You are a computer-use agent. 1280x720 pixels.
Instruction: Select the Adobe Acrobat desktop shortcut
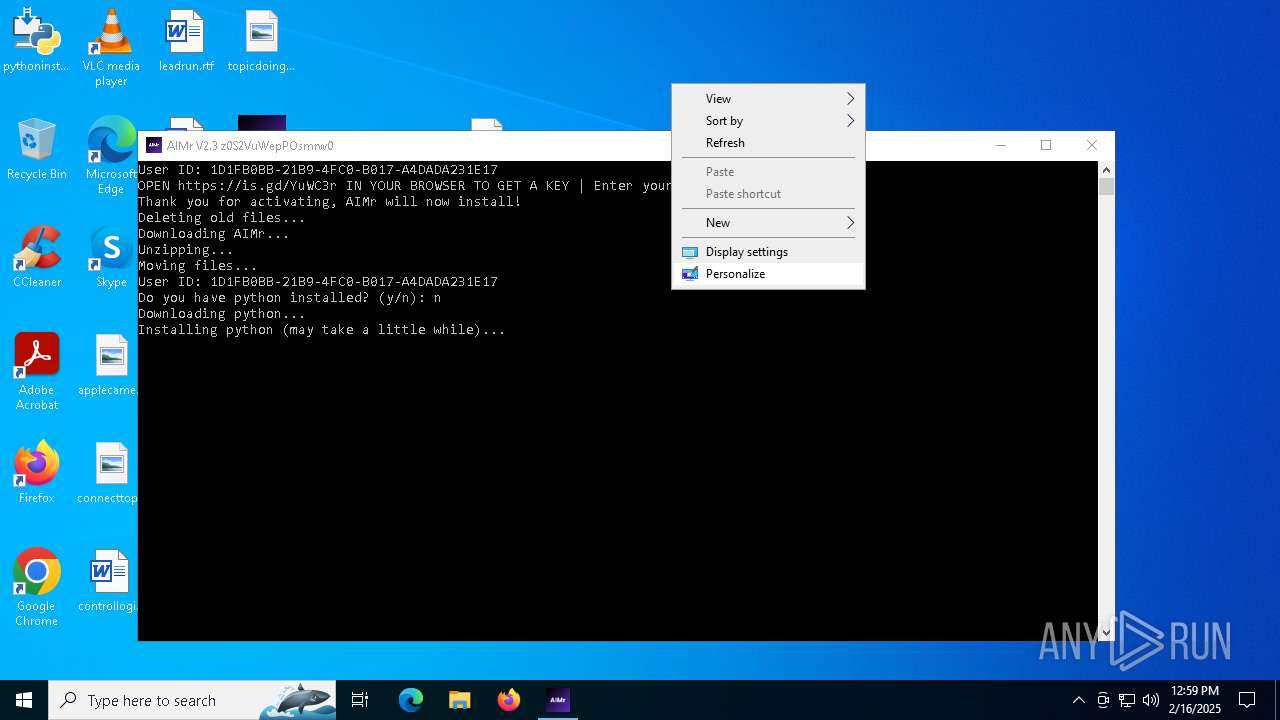[36, 372]
